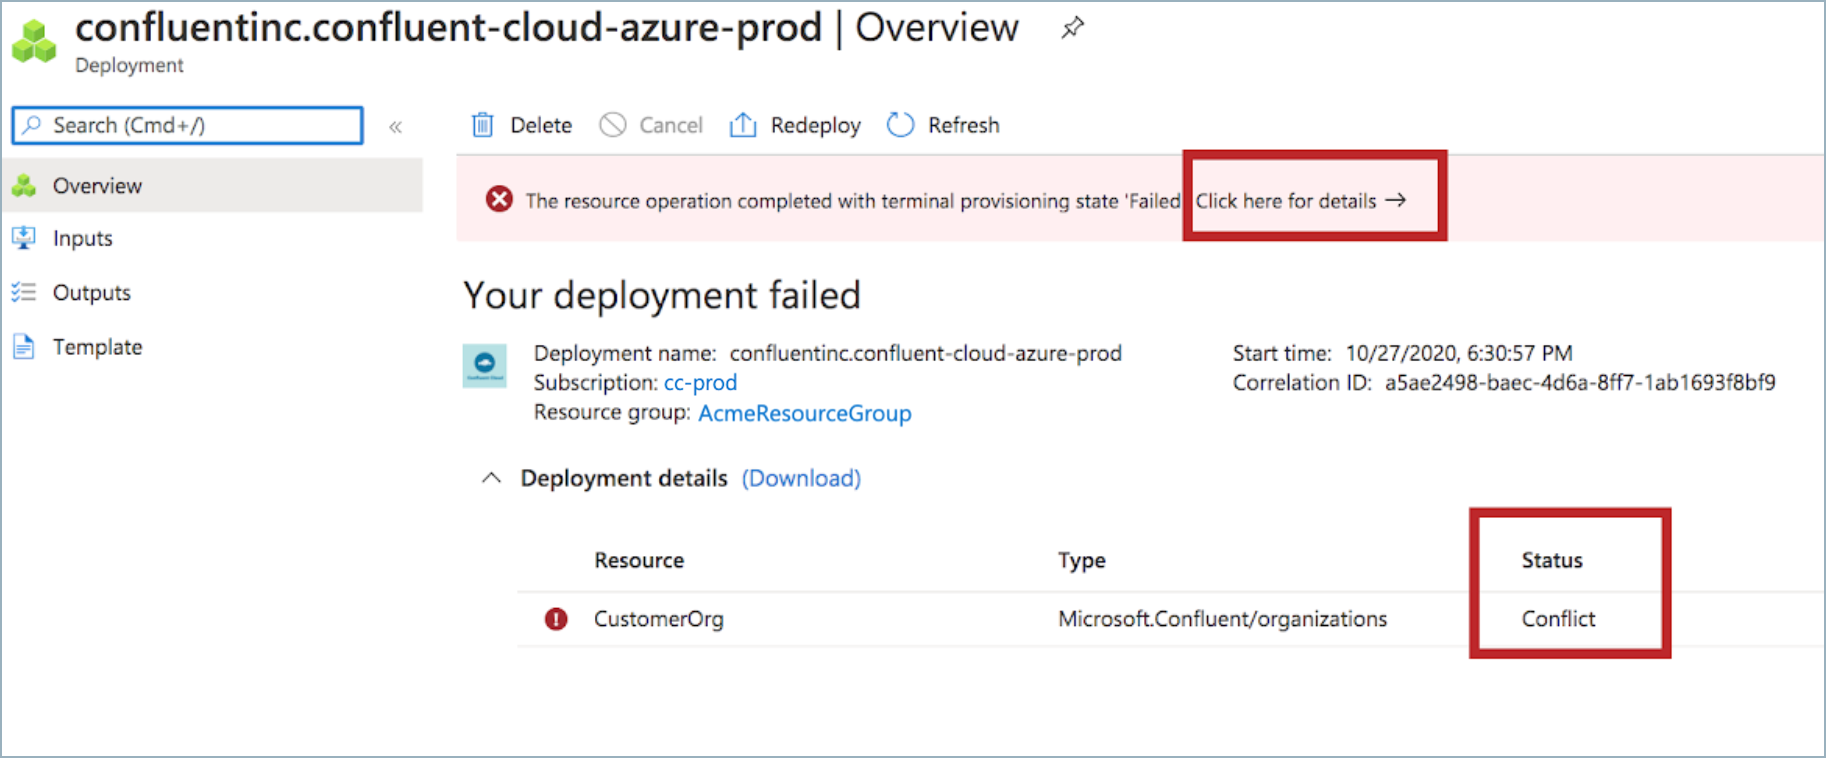Click the Delete trash can icon

pos(483,125)
